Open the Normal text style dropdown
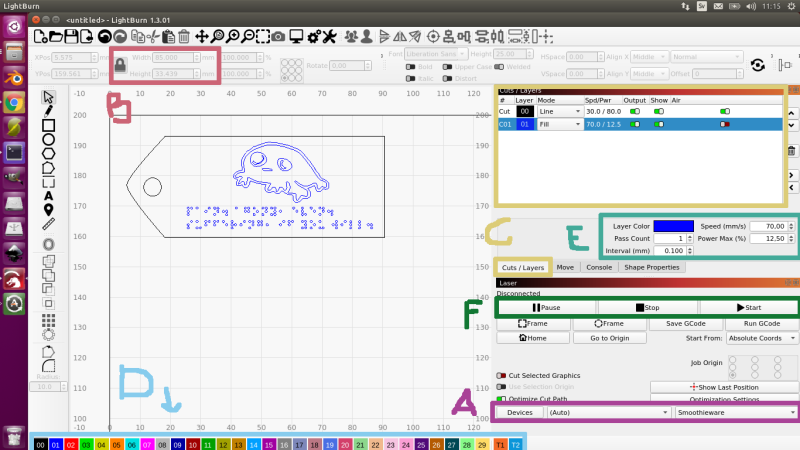The image size is (800, 450). (707, 57)
